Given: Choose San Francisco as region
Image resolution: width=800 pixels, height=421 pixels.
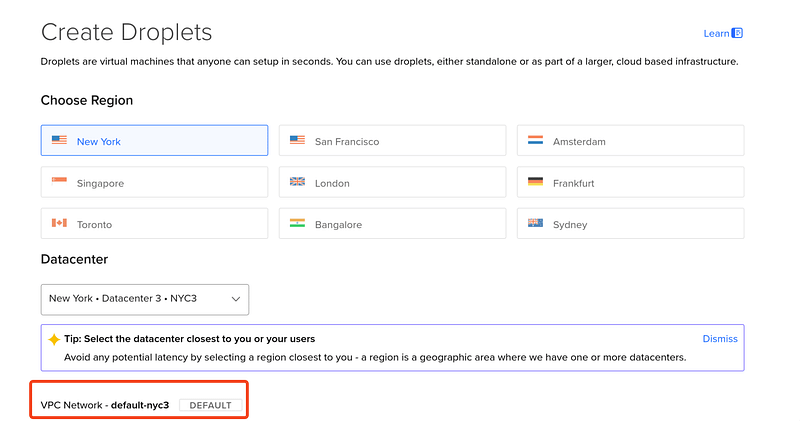Looking at the screenshot, I should coord(392,141).
